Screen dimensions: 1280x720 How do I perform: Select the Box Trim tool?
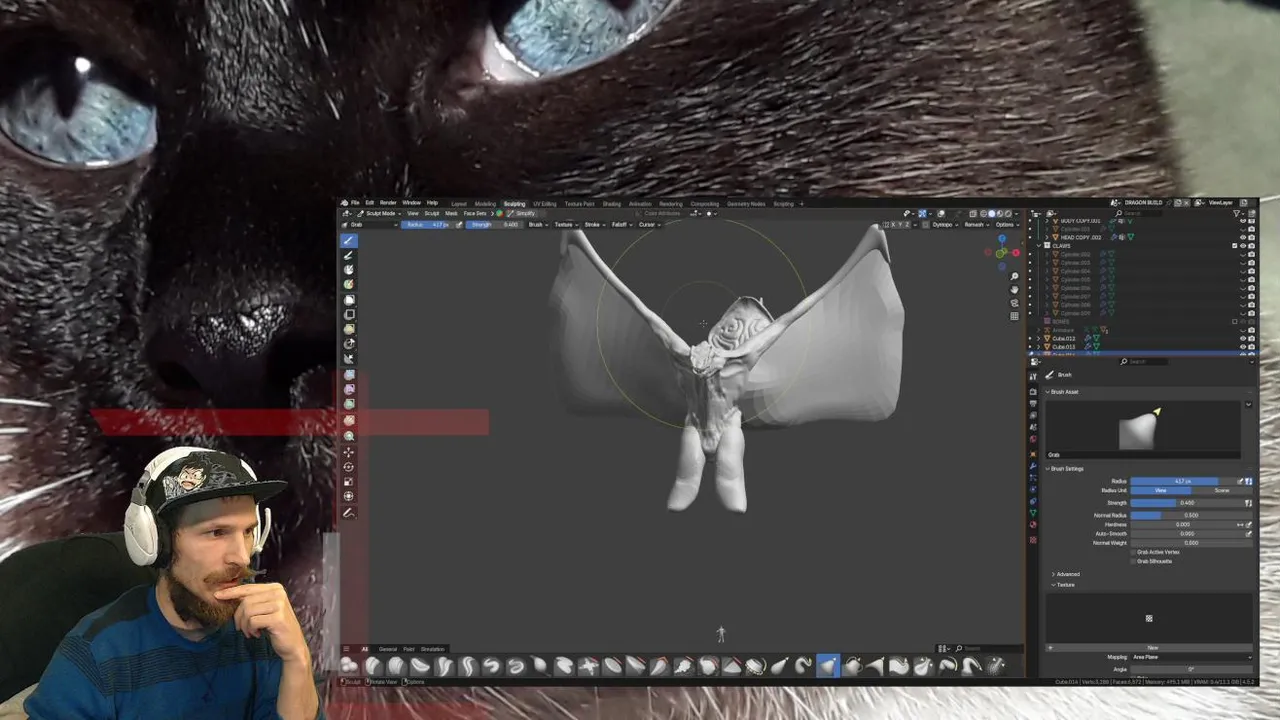pos(348,344)
